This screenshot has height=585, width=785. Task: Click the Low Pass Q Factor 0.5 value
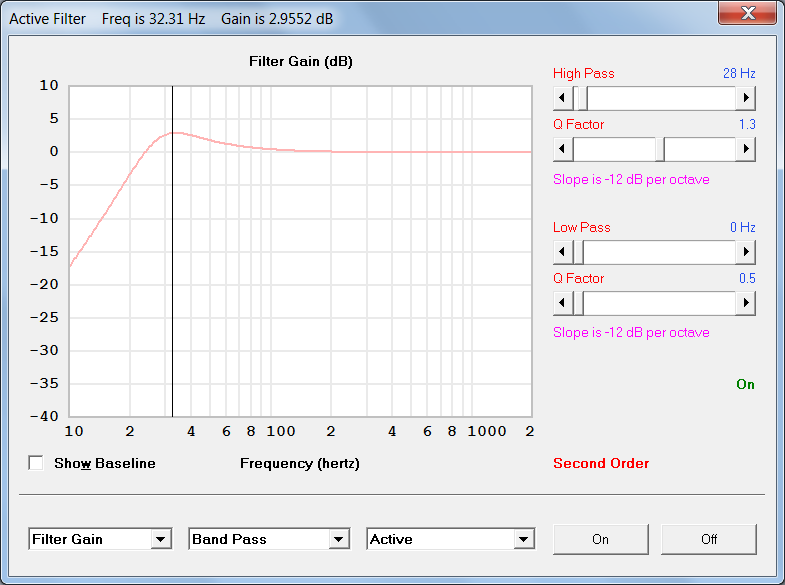747,279
